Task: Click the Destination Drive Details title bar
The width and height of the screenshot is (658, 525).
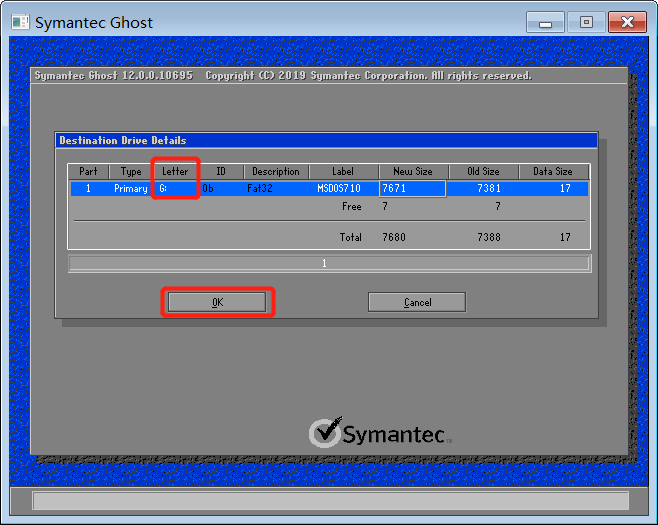Action: [x=326, y=140]
